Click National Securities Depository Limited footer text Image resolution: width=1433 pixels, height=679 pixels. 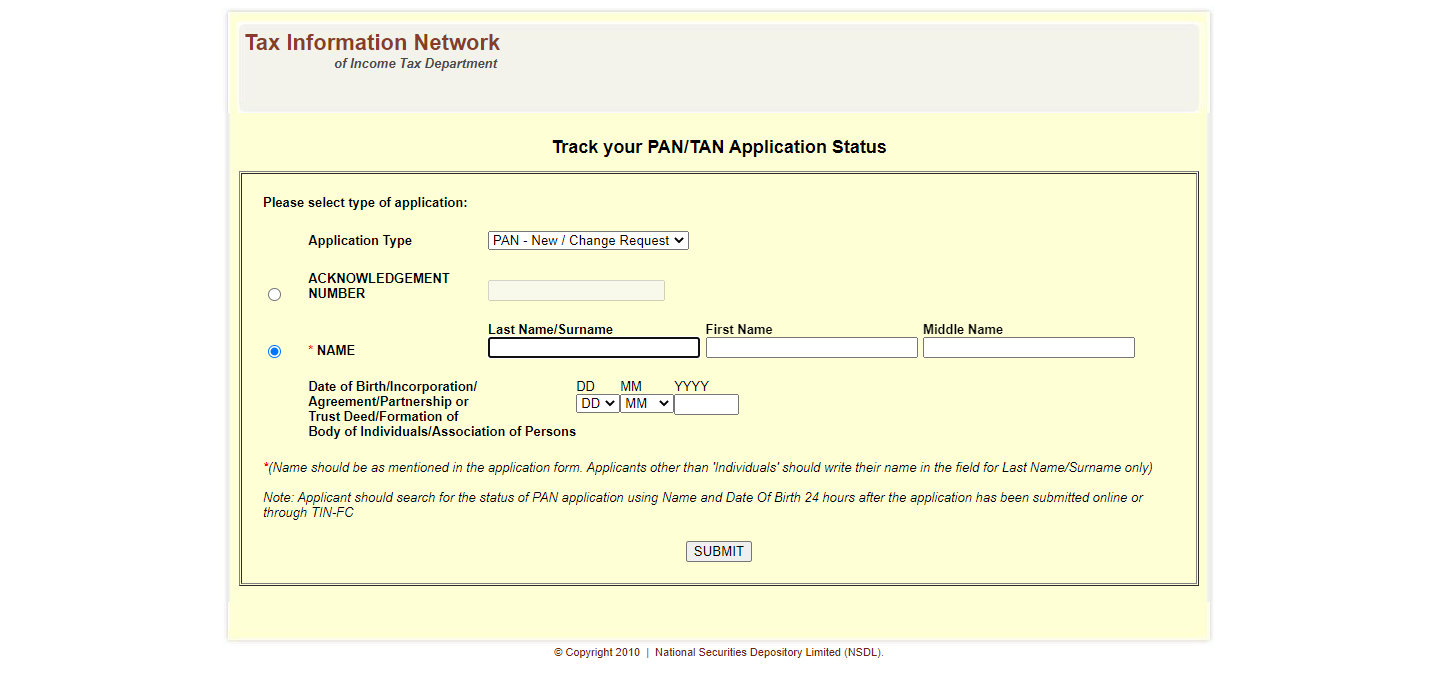coord(768,653)
